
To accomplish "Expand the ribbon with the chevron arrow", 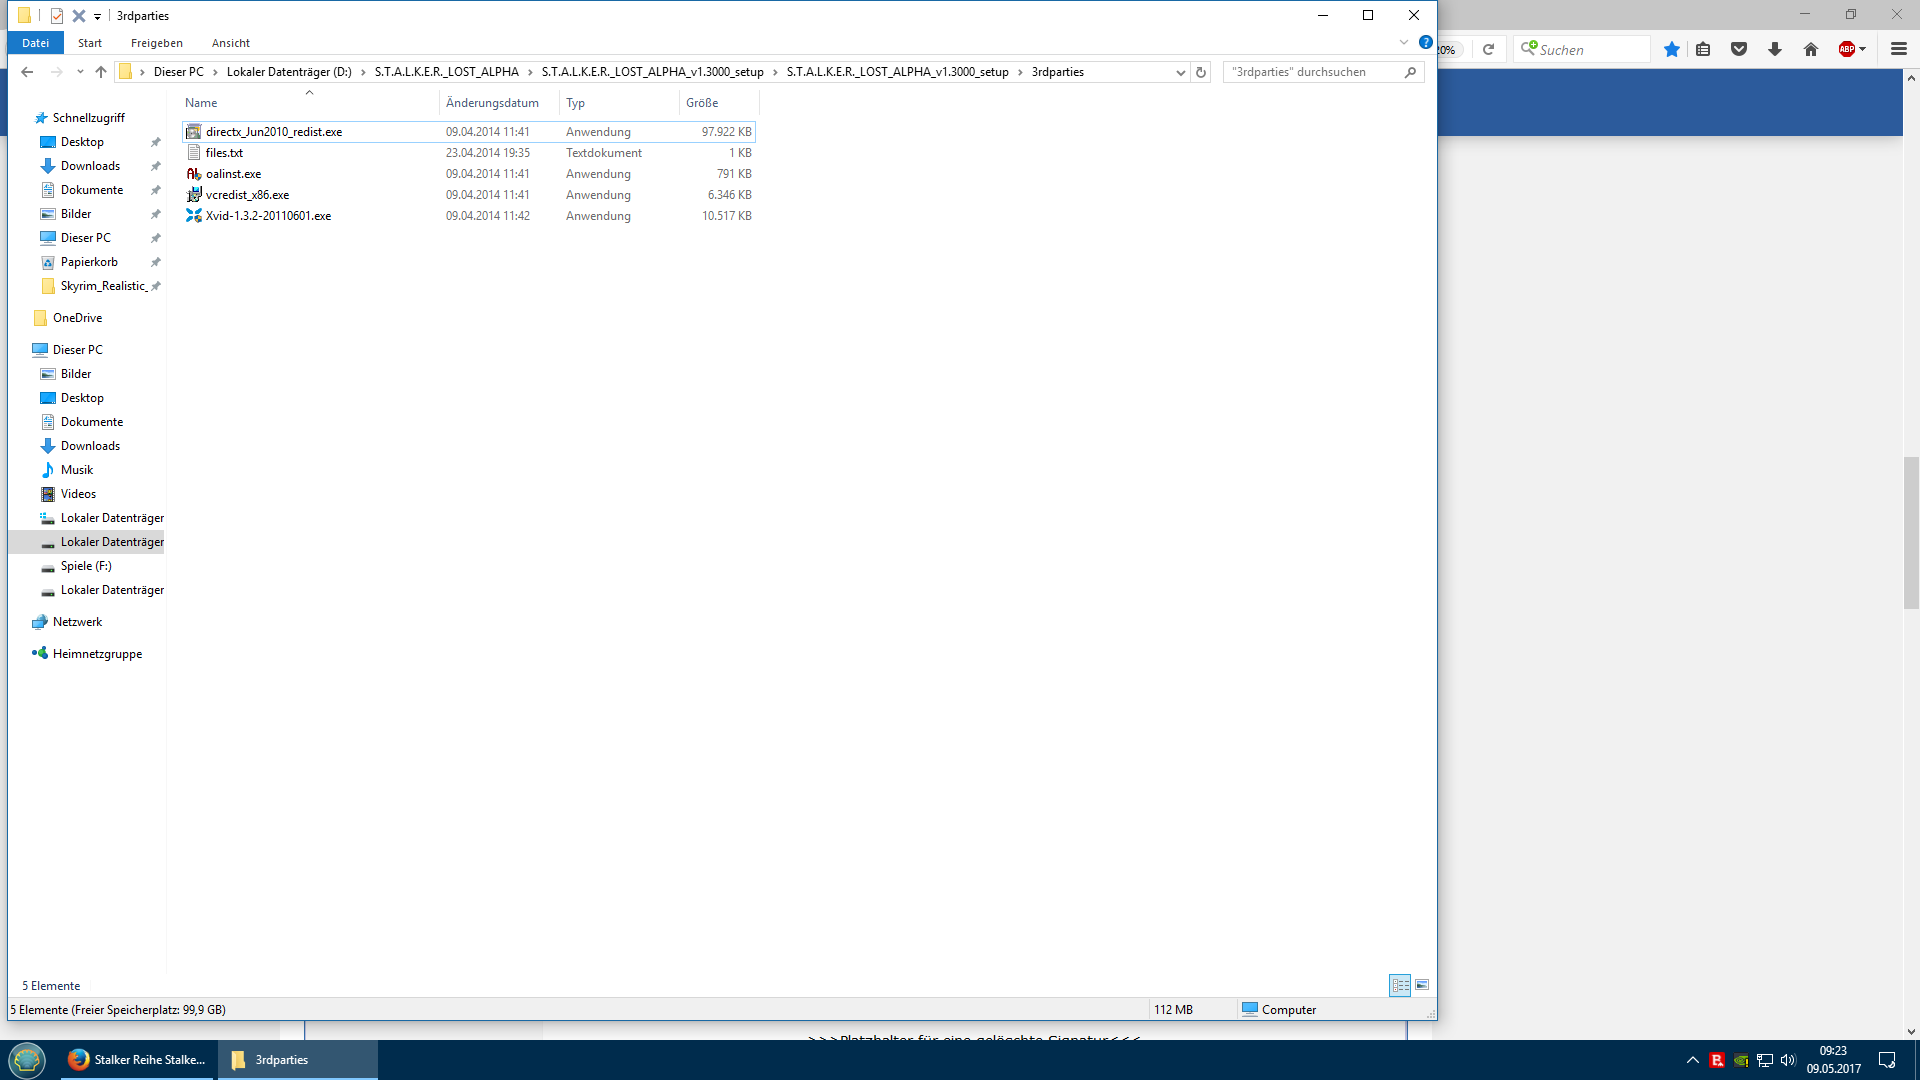I will [1404, 42].
